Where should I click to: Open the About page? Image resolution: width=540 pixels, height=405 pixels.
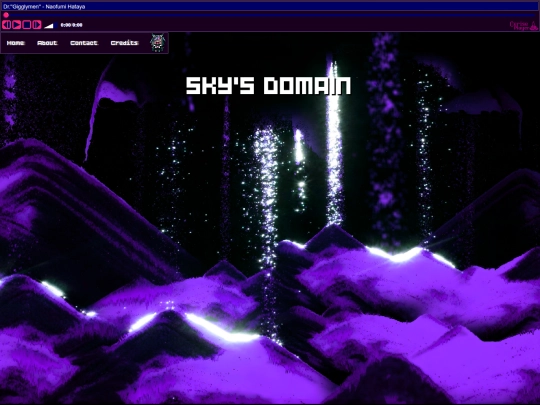coord(47,43)
